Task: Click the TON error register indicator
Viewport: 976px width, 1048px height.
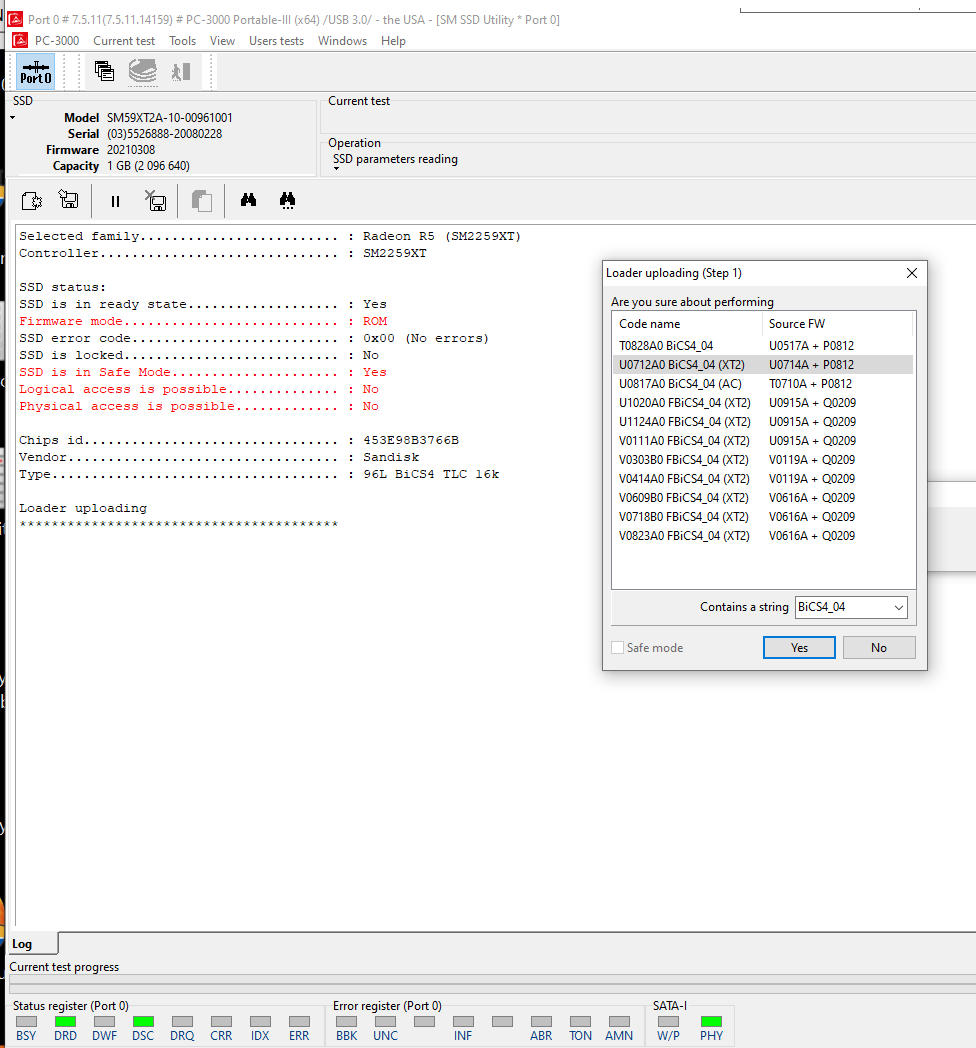Action: pos(580,1021)
